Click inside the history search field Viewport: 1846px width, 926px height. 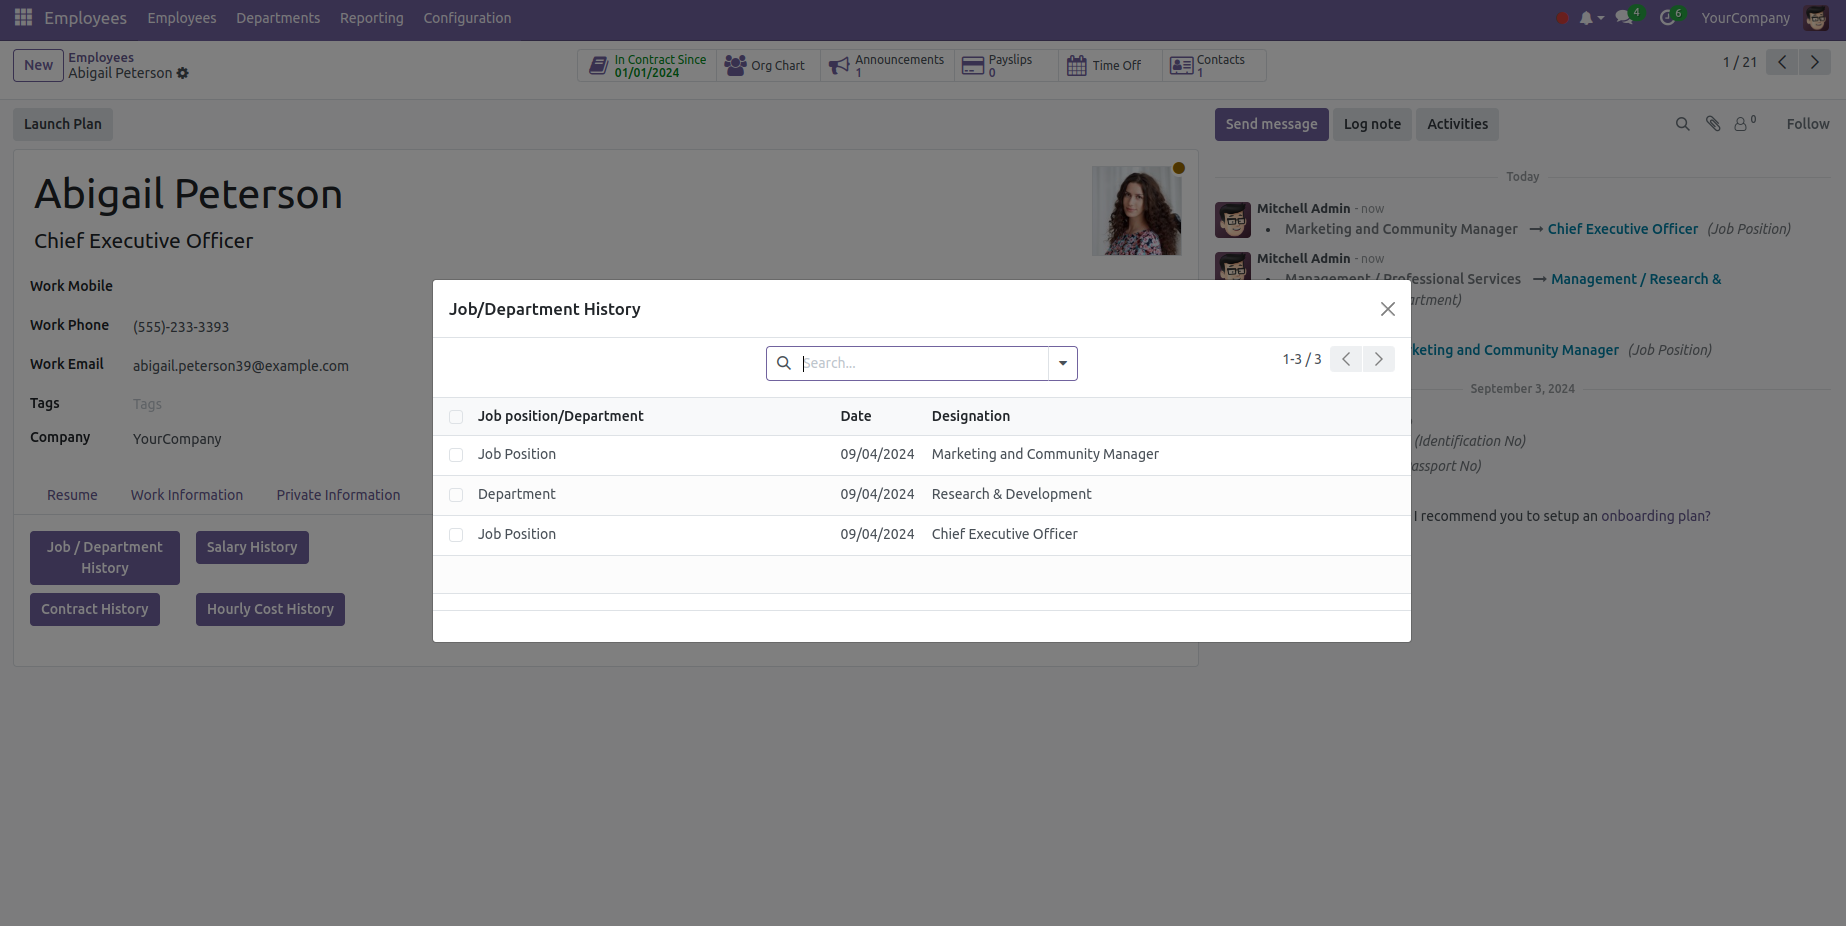coord(920,363)
